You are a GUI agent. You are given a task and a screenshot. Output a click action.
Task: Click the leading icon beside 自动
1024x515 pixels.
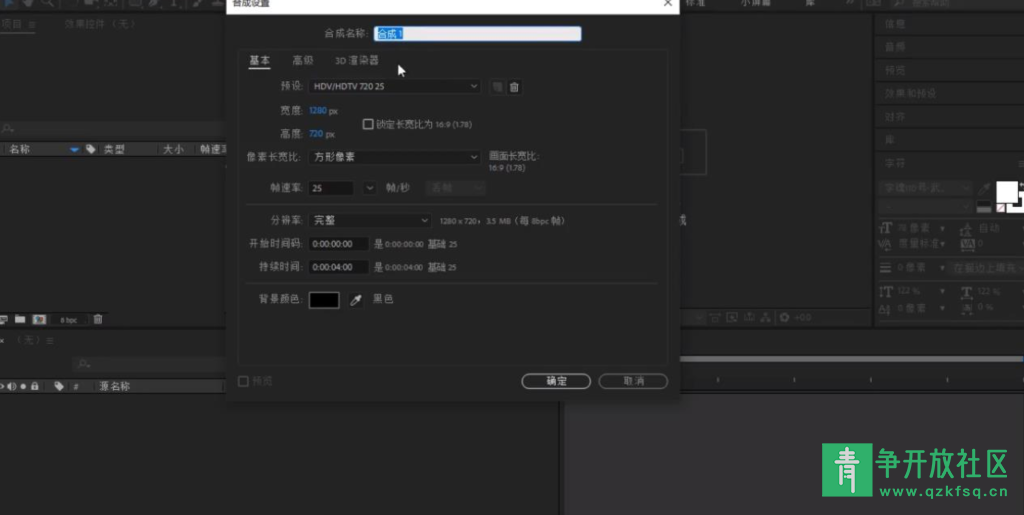pos(967,228)
